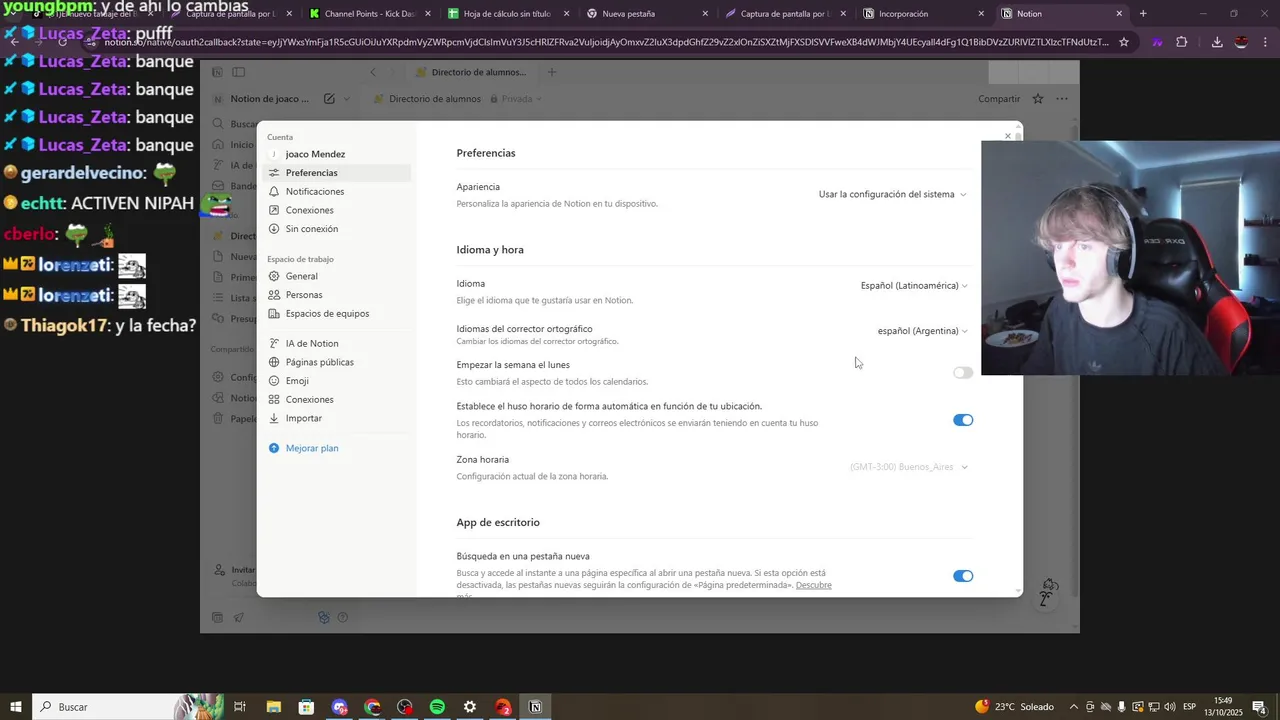
Task: Show hidden tray icons chevron
Action: click(x=1074, y=707)
